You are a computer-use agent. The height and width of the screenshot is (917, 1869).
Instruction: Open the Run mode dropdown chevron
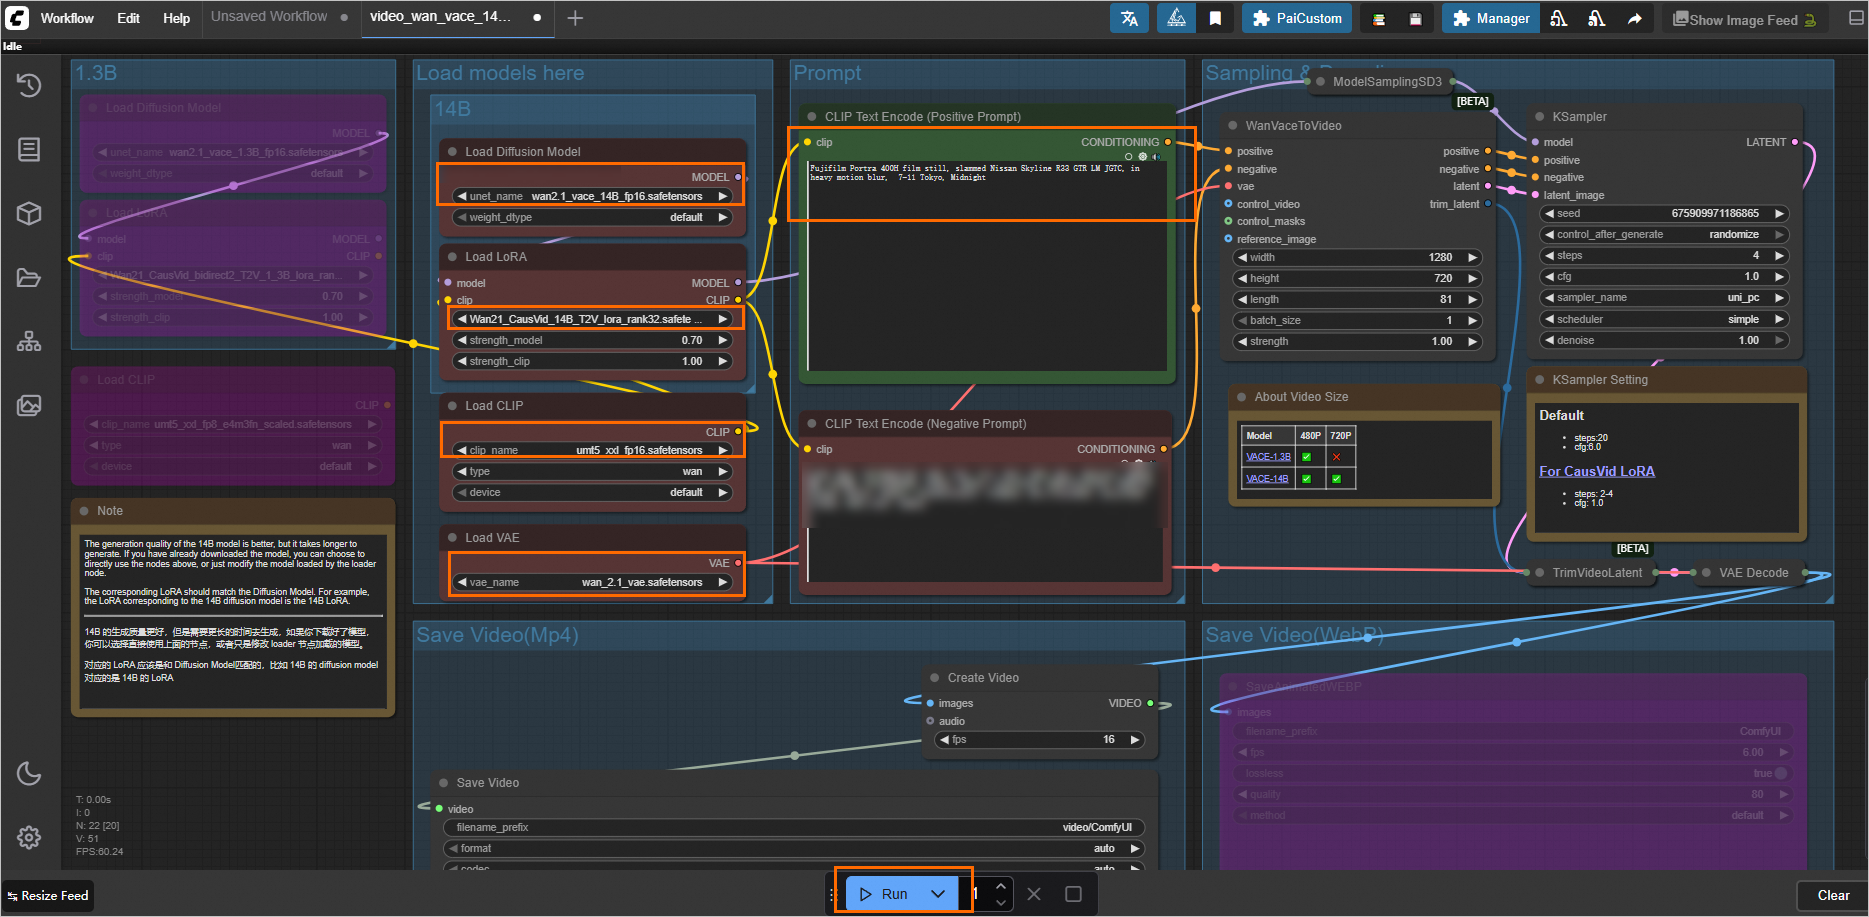click(x=938, y=894)
